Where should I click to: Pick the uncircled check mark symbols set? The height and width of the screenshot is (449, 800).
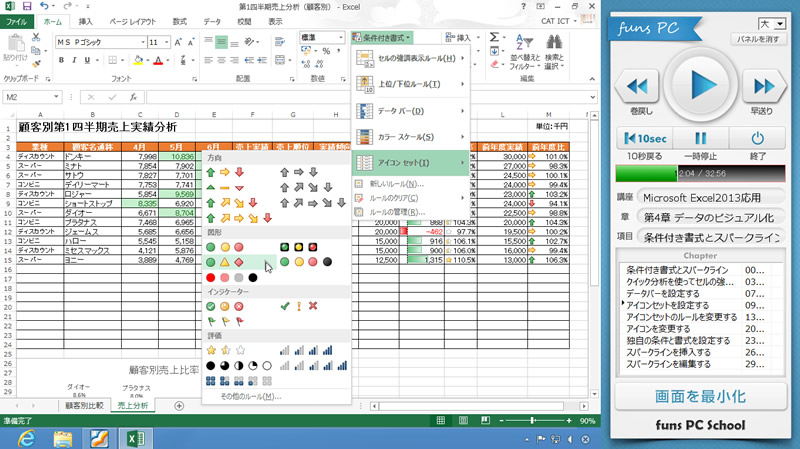point(299,306)
